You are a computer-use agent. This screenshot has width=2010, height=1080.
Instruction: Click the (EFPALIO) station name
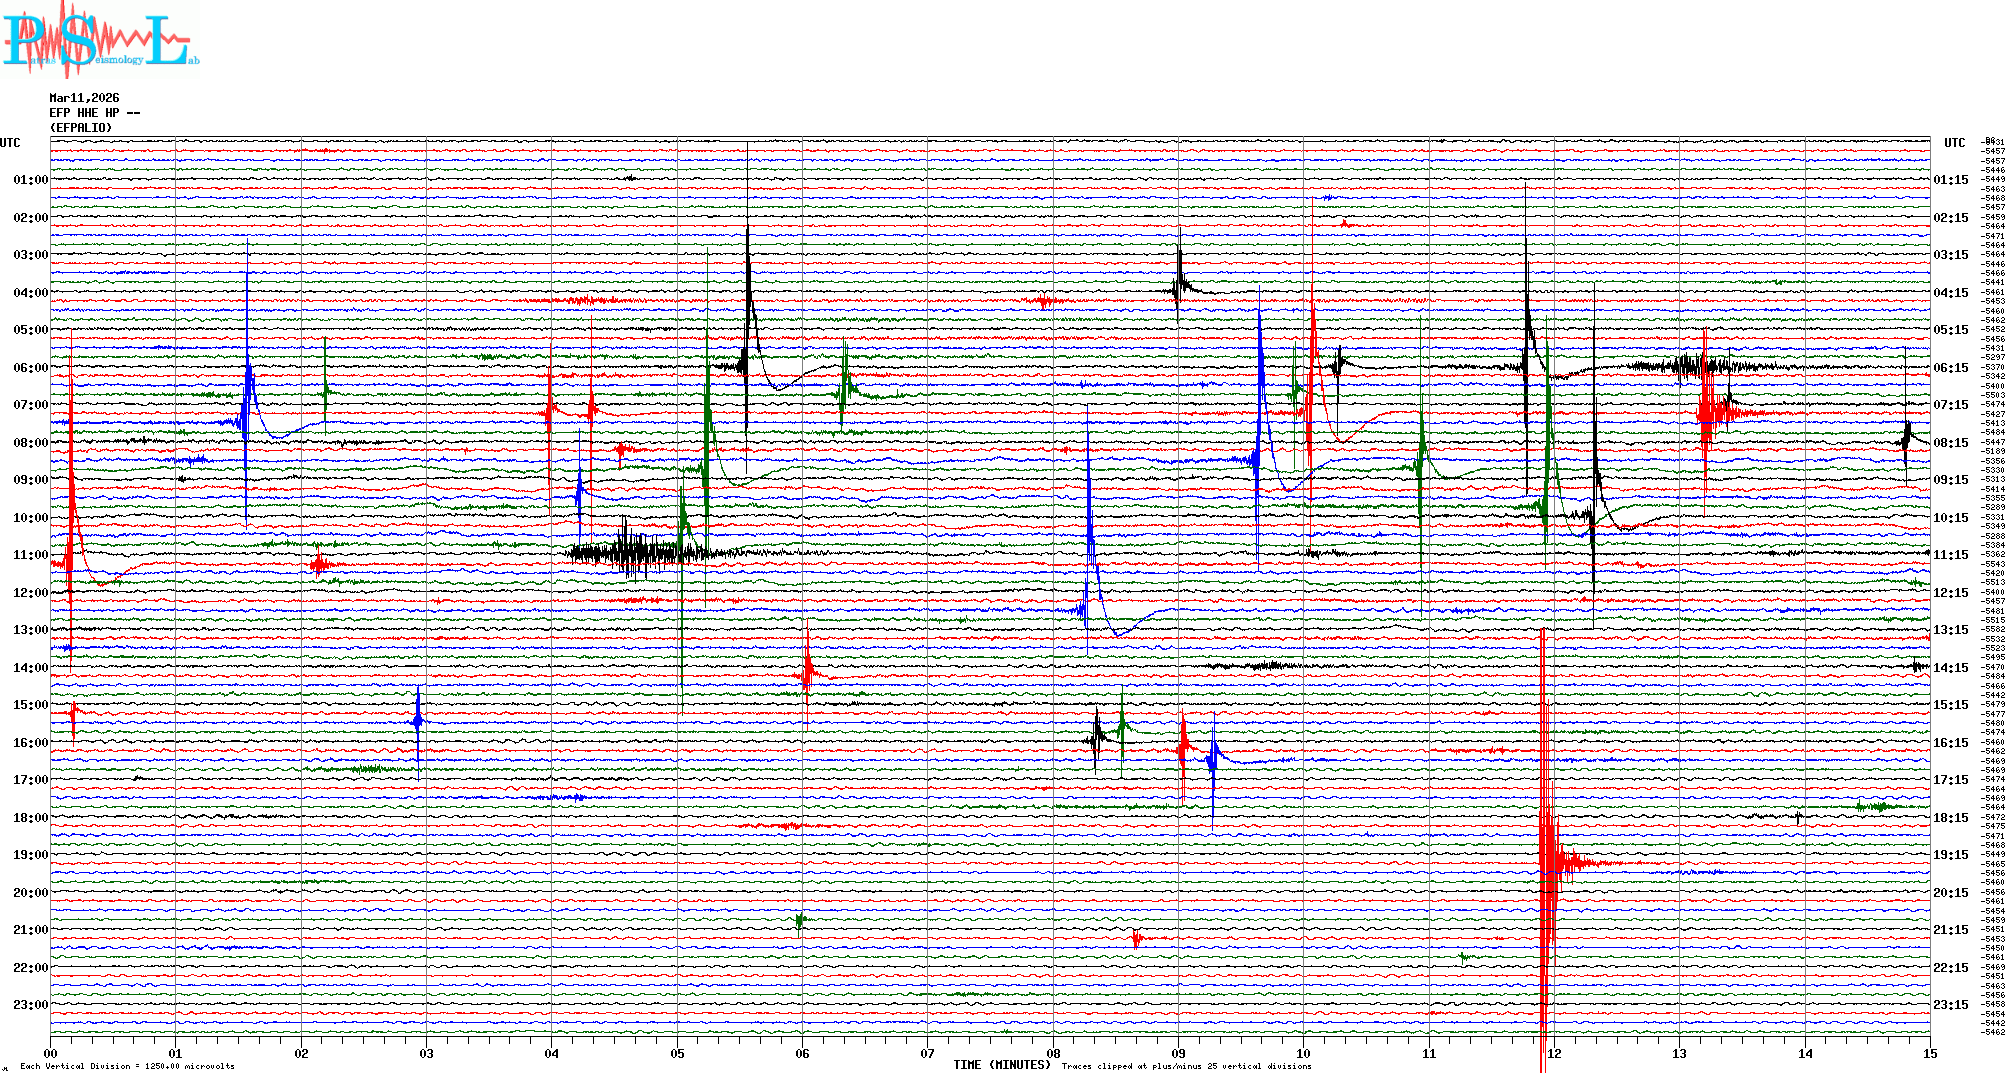click(x=81, y=128)
